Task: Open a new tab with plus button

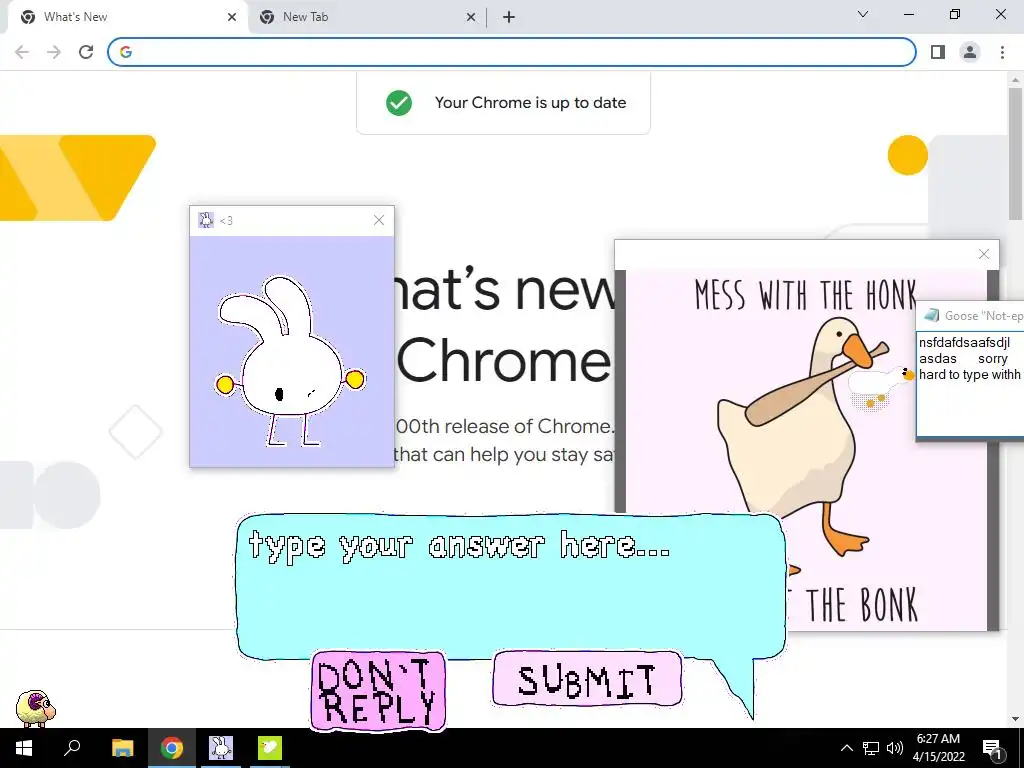Action: [509, 18]
